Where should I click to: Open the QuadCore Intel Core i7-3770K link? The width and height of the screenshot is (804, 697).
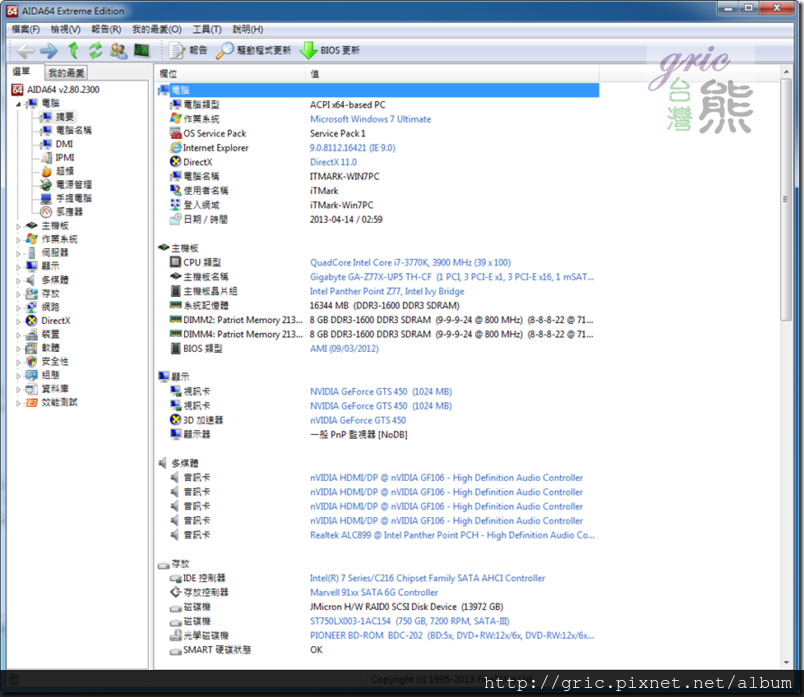[x=410, y=263]
